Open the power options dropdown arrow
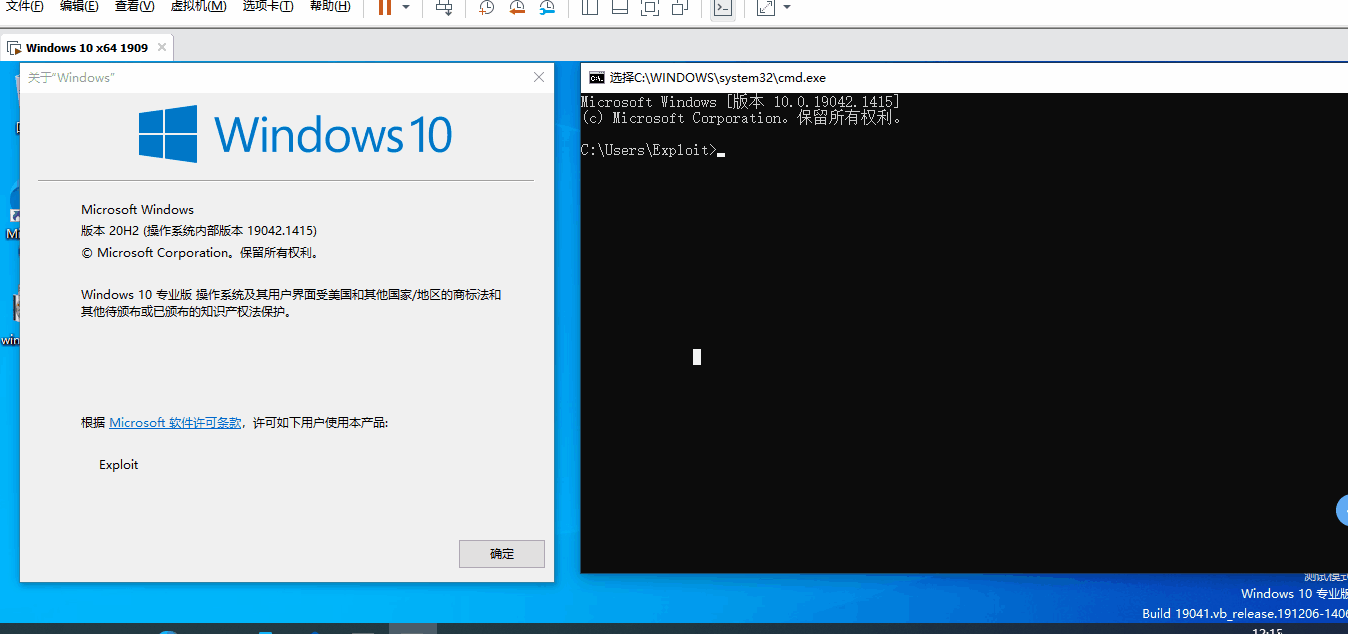Screen dimensions: 1348x634 pos(406,7)
